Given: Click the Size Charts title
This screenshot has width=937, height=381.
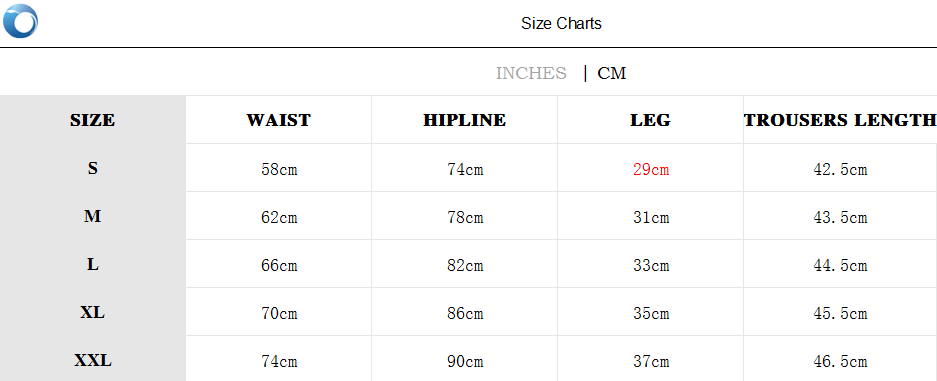Looking at the screenshot, I should (561, 24).
